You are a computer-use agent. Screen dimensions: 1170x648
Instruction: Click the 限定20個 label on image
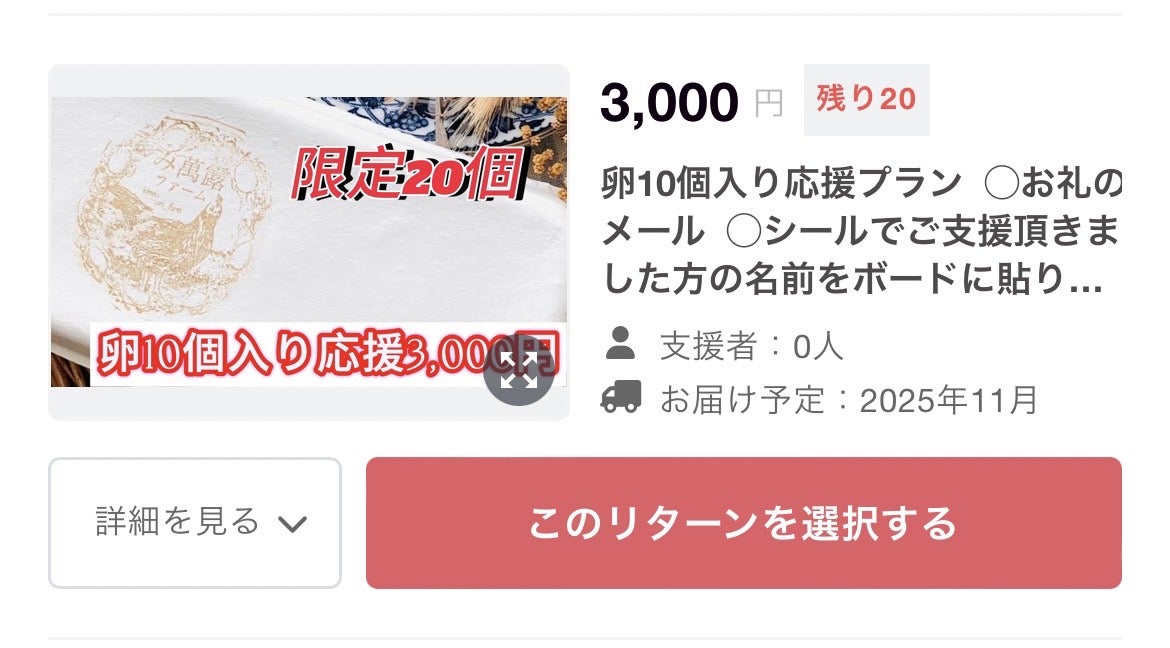click(x=408, y=174)
